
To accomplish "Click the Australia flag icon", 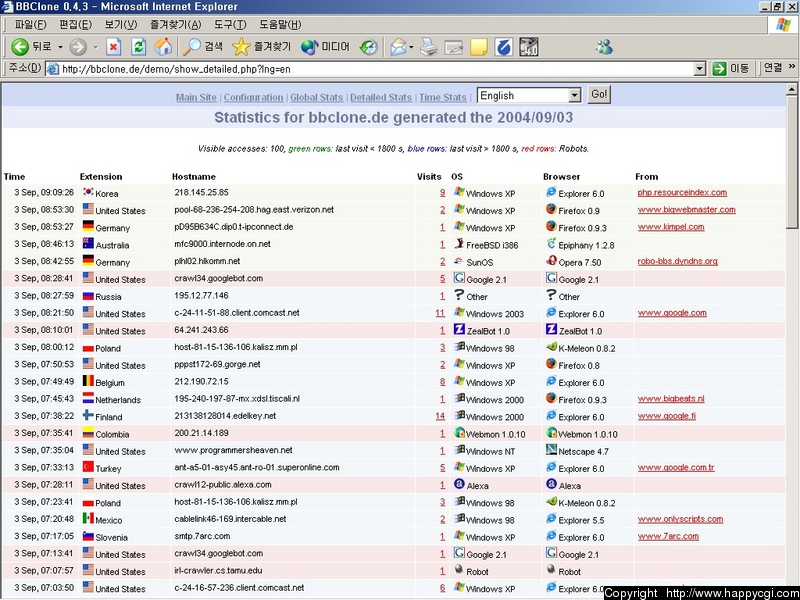I will [88, 243].
